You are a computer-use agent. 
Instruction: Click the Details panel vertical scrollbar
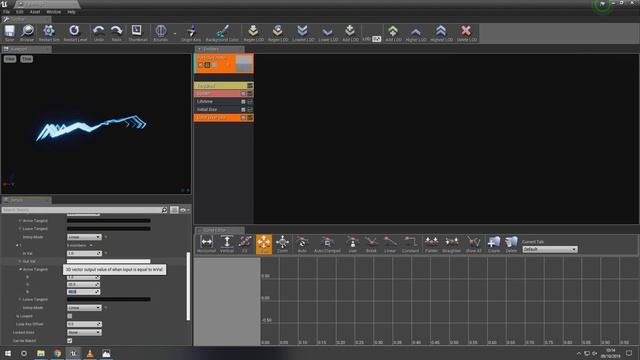pyautogui.click(x=188, y=286)
